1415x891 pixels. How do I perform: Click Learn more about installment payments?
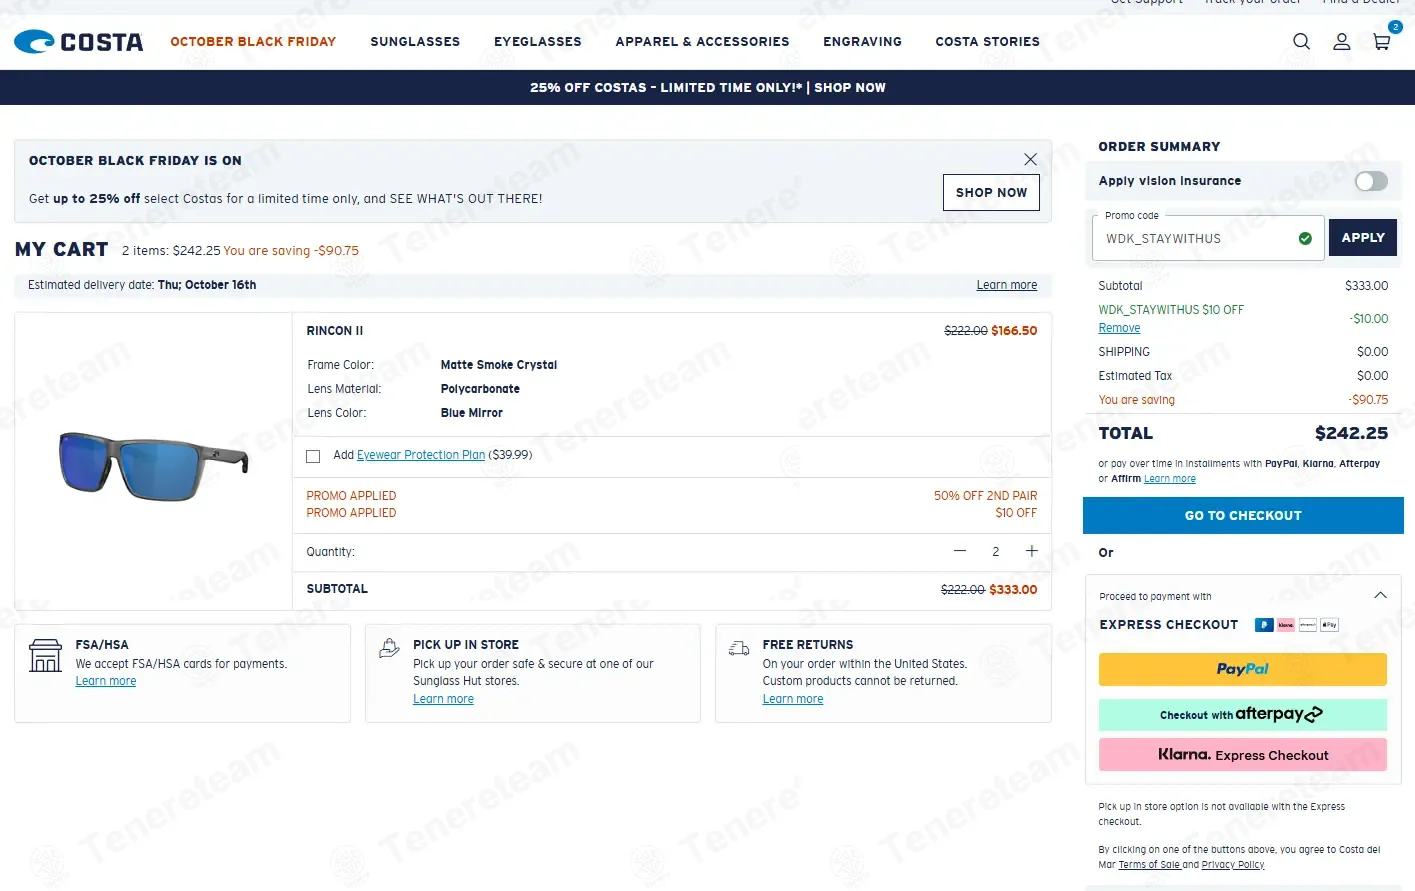(x=1170, y=479)
